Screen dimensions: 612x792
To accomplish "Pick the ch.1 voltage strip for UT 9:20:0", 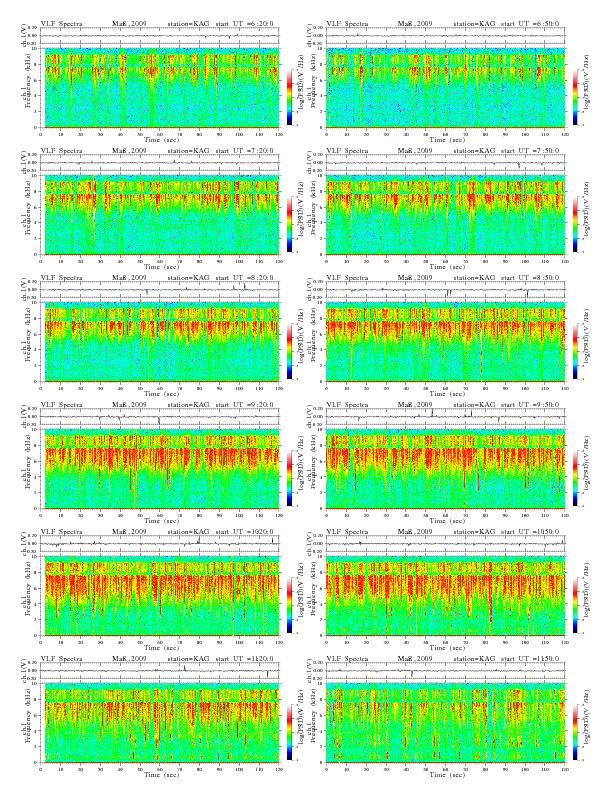I will (x=160, y=417).
